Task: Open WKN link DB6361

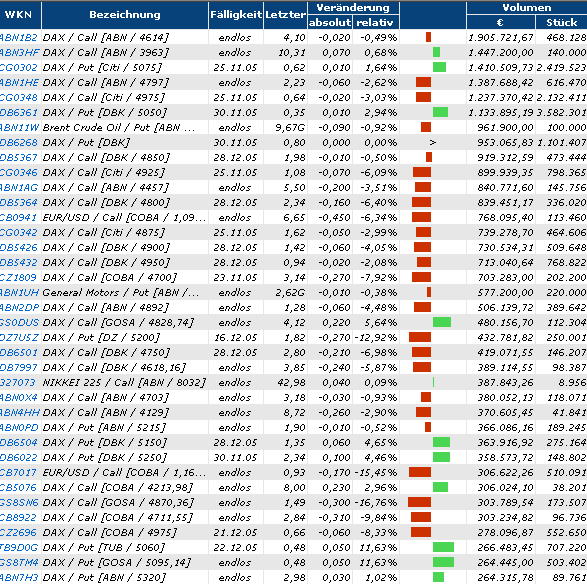Action: click(19, 112)
